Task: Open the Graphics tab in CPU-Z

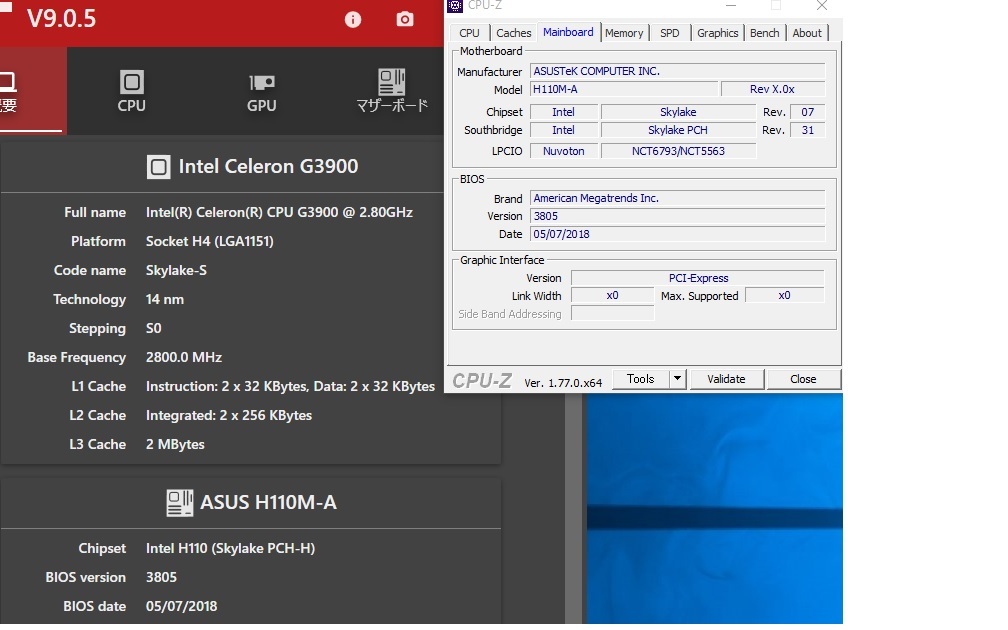Action: 717,33
